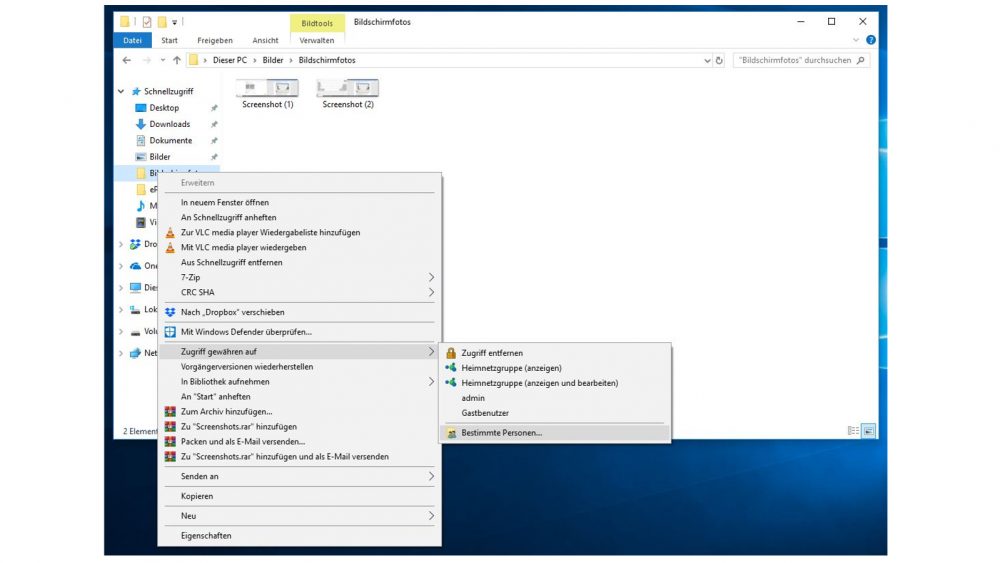Click the Heimnetzgruppe (anzeigen) share icon
Viewport: 1000px width, 563px height.
coord(451,368)
